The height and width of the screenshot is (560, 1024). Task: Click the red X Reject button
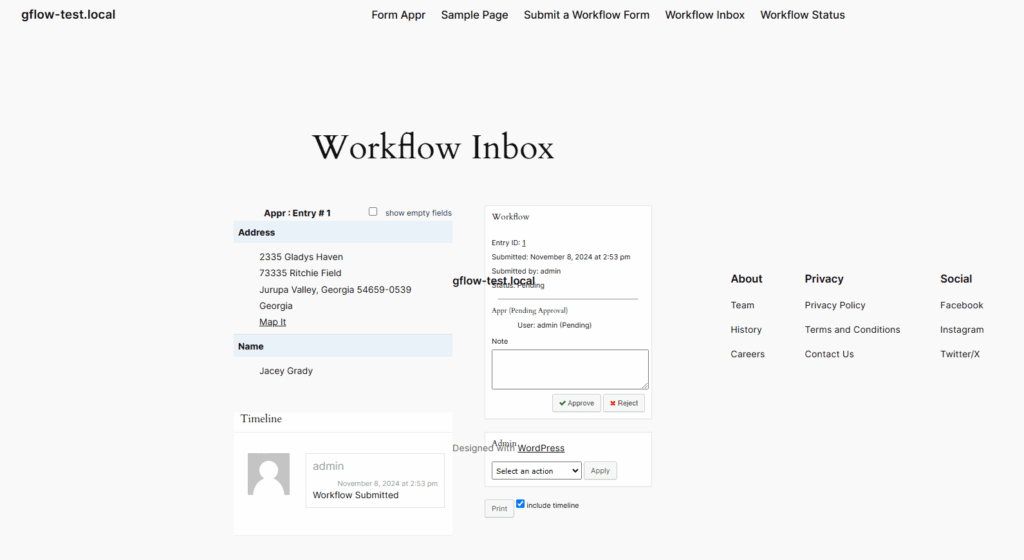624,403
